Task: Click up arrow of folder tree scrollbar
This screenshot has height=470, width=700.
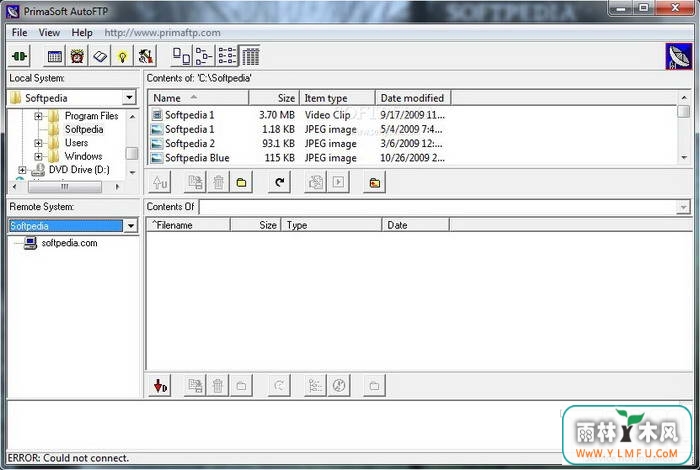Action: click(x=132, y=116)
